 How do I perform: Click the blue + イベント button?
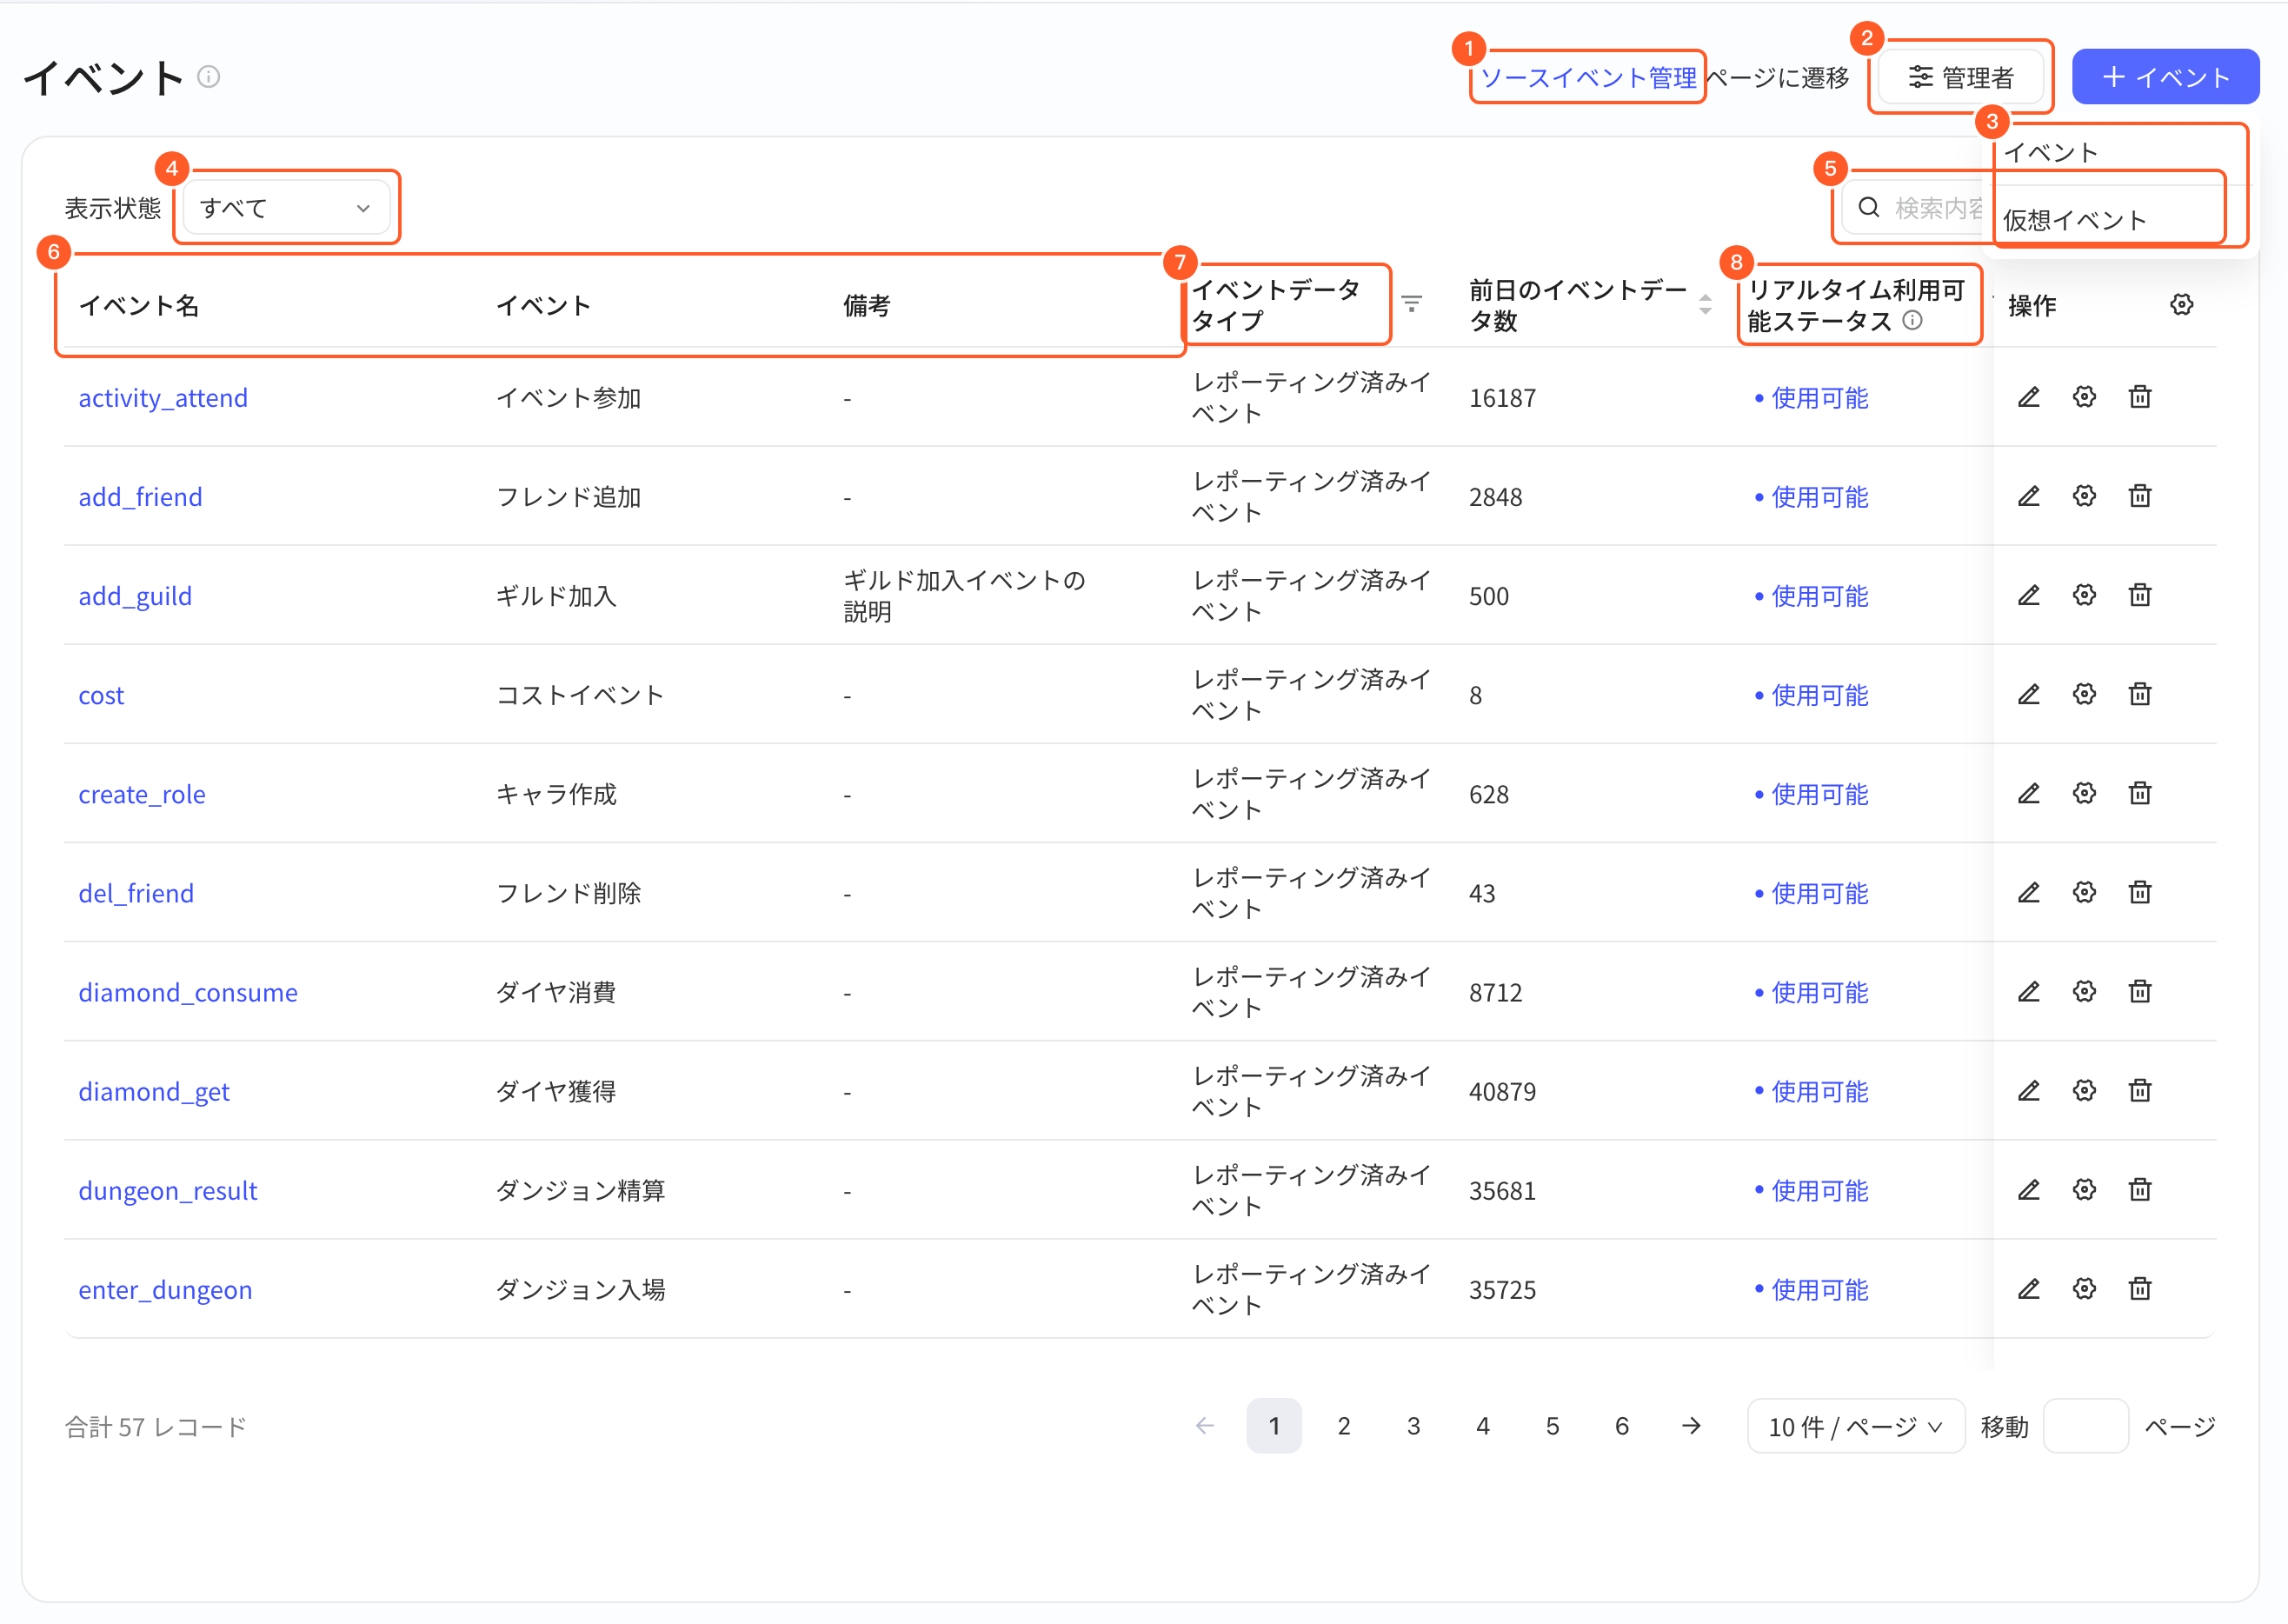pos(2165,77)
